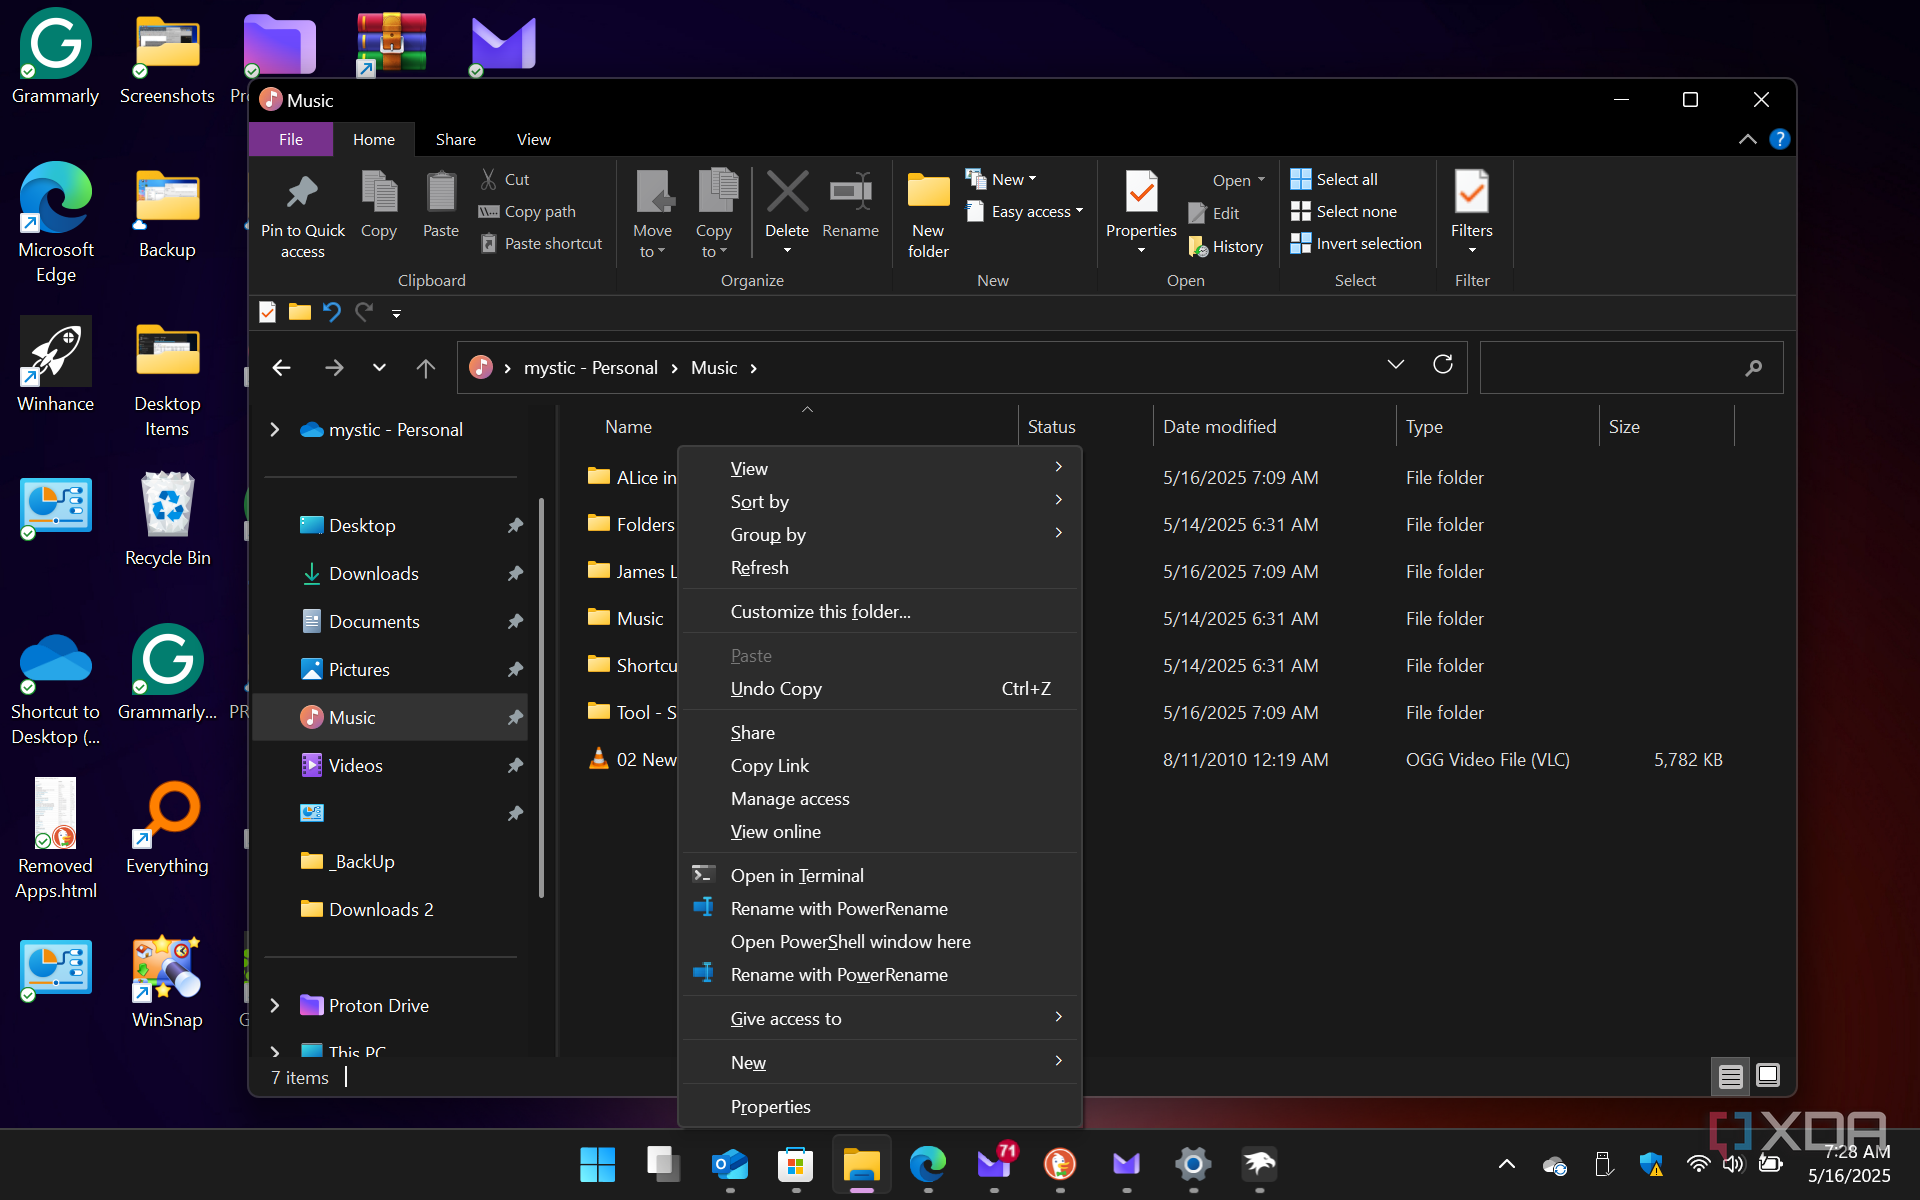Click Cut in the Clipboard group
1920x1200 pixels.
[x=505, y=179]
